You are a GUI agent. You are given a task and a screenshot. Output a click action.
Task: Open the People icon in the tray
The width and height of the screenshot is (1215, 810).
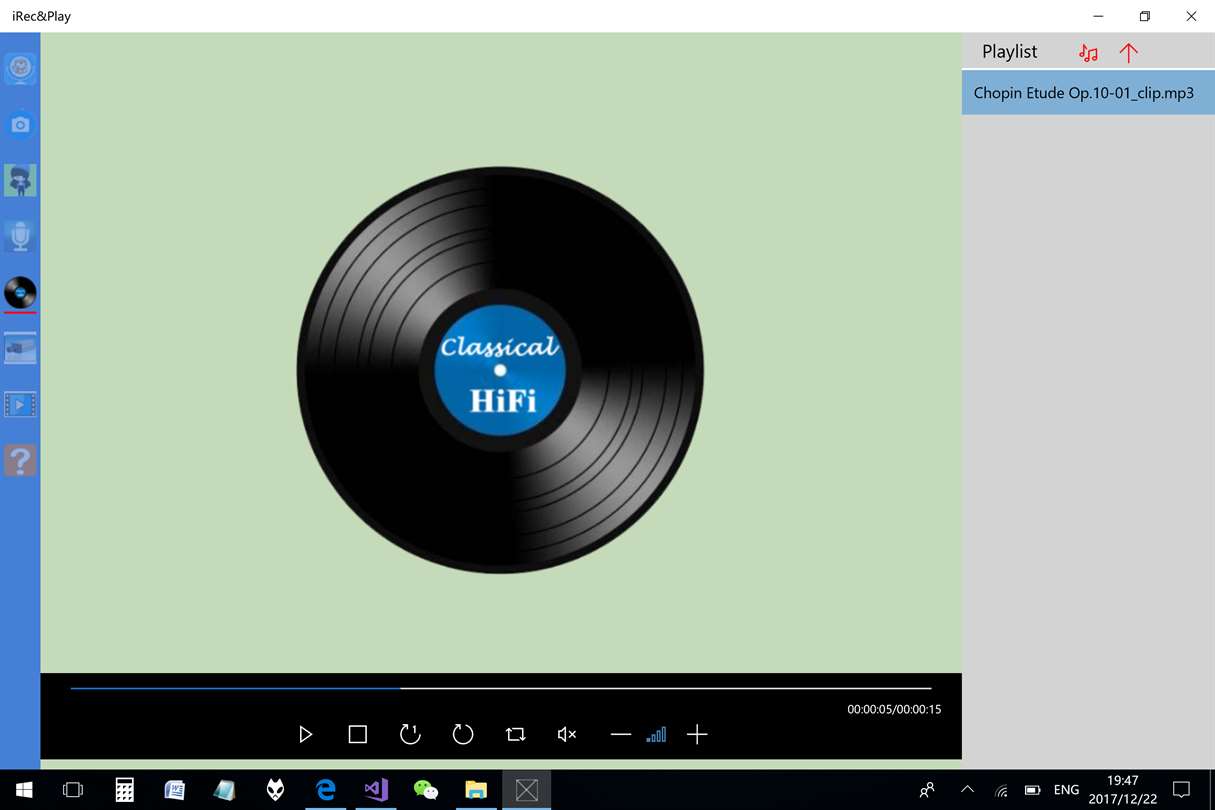click(x=927, y=790)
